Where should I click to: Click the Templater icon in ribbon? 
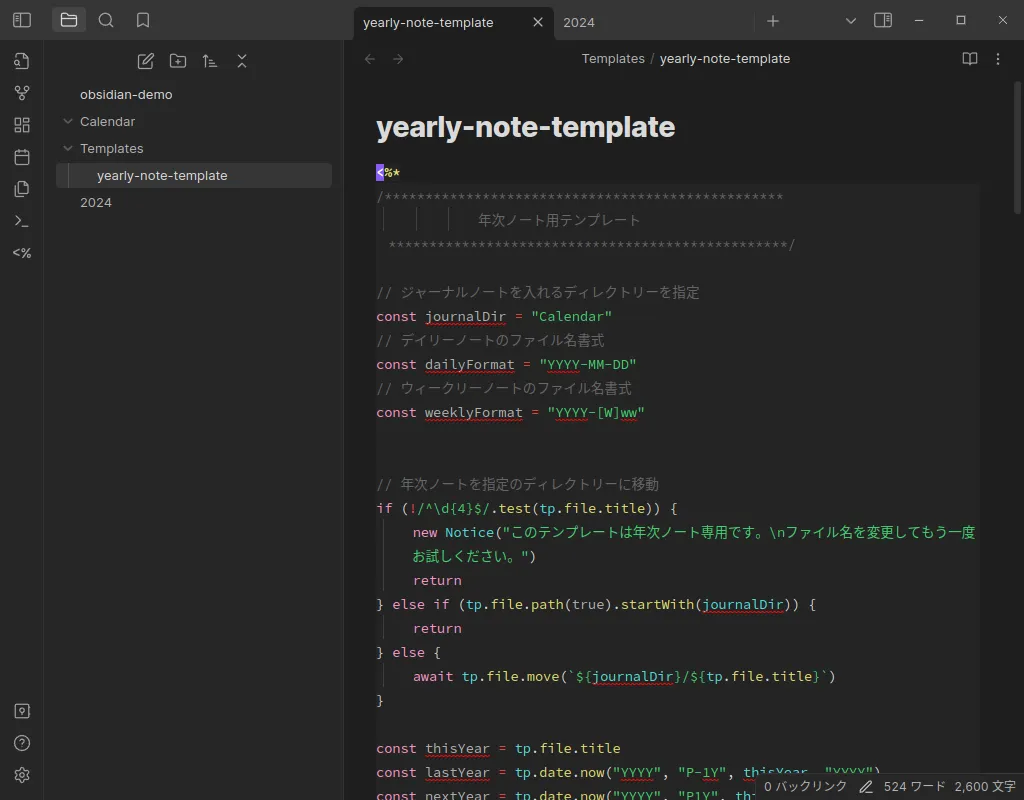coord(22,253)
